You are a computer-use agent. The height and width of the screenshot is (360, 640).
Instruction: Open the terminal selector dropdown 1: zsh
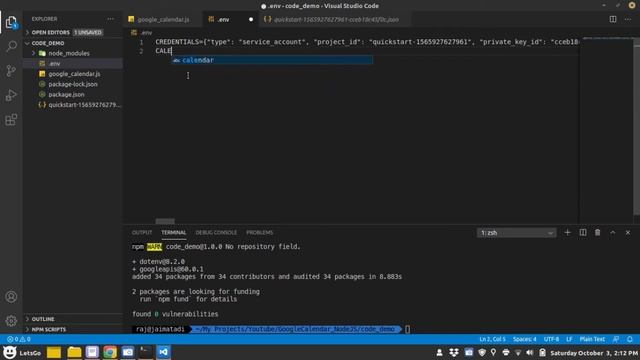click(x=516, y=233)
